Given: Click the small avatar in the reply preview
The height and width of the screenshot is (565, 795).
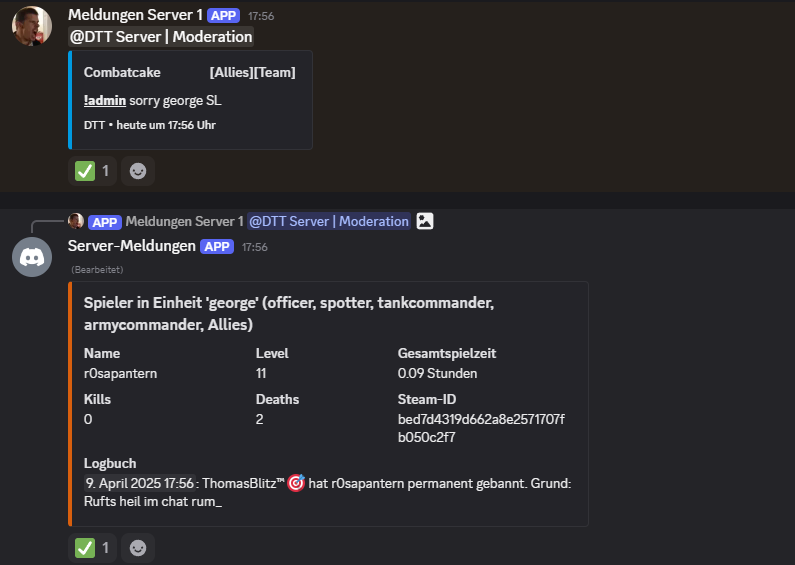Looking at the screenshot, I should tap(76, 221).
